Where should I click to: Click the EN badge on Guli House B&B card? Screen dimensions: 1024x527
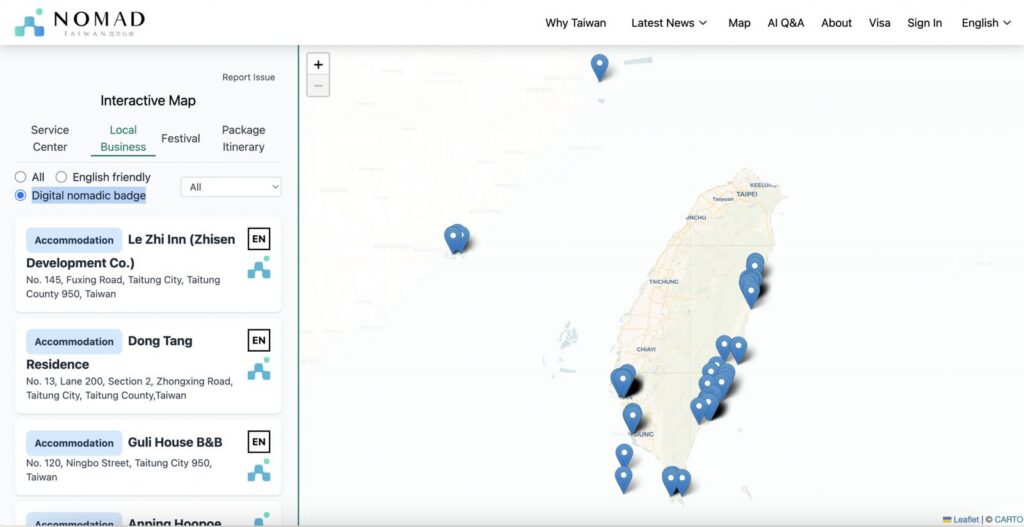click(259, 441)
